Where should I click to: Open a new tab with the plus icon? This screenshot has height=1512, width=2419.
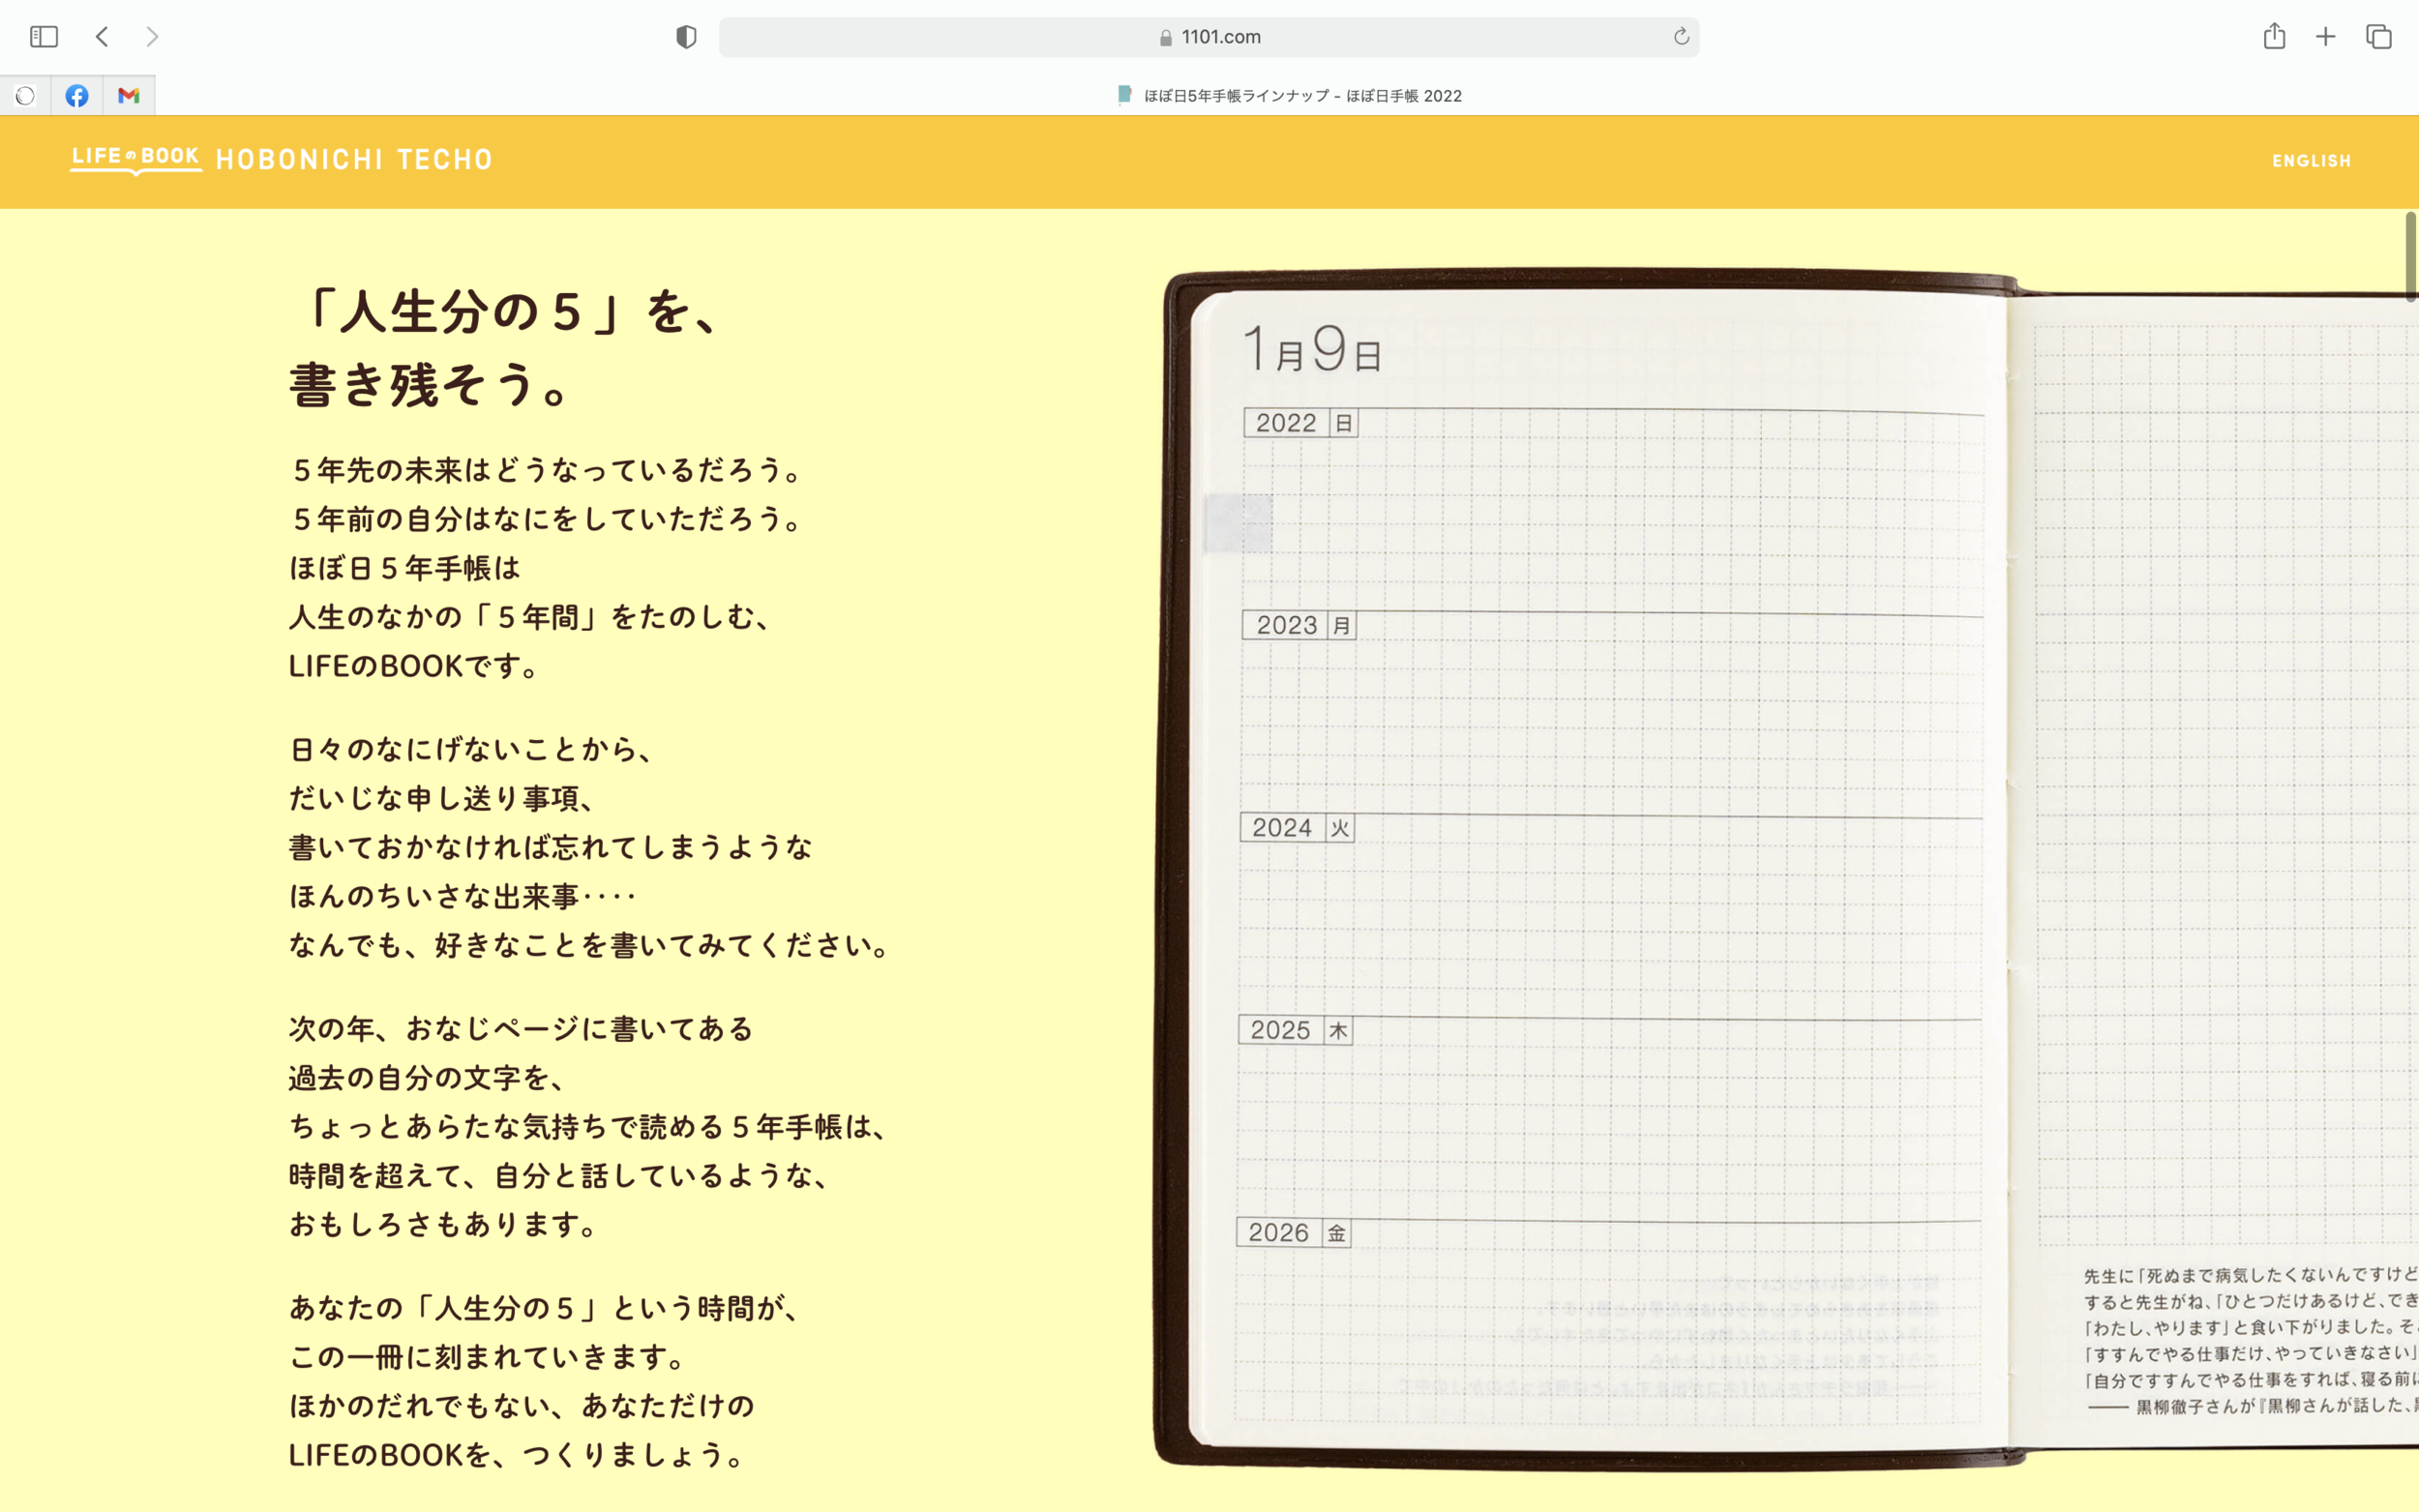2326,37
